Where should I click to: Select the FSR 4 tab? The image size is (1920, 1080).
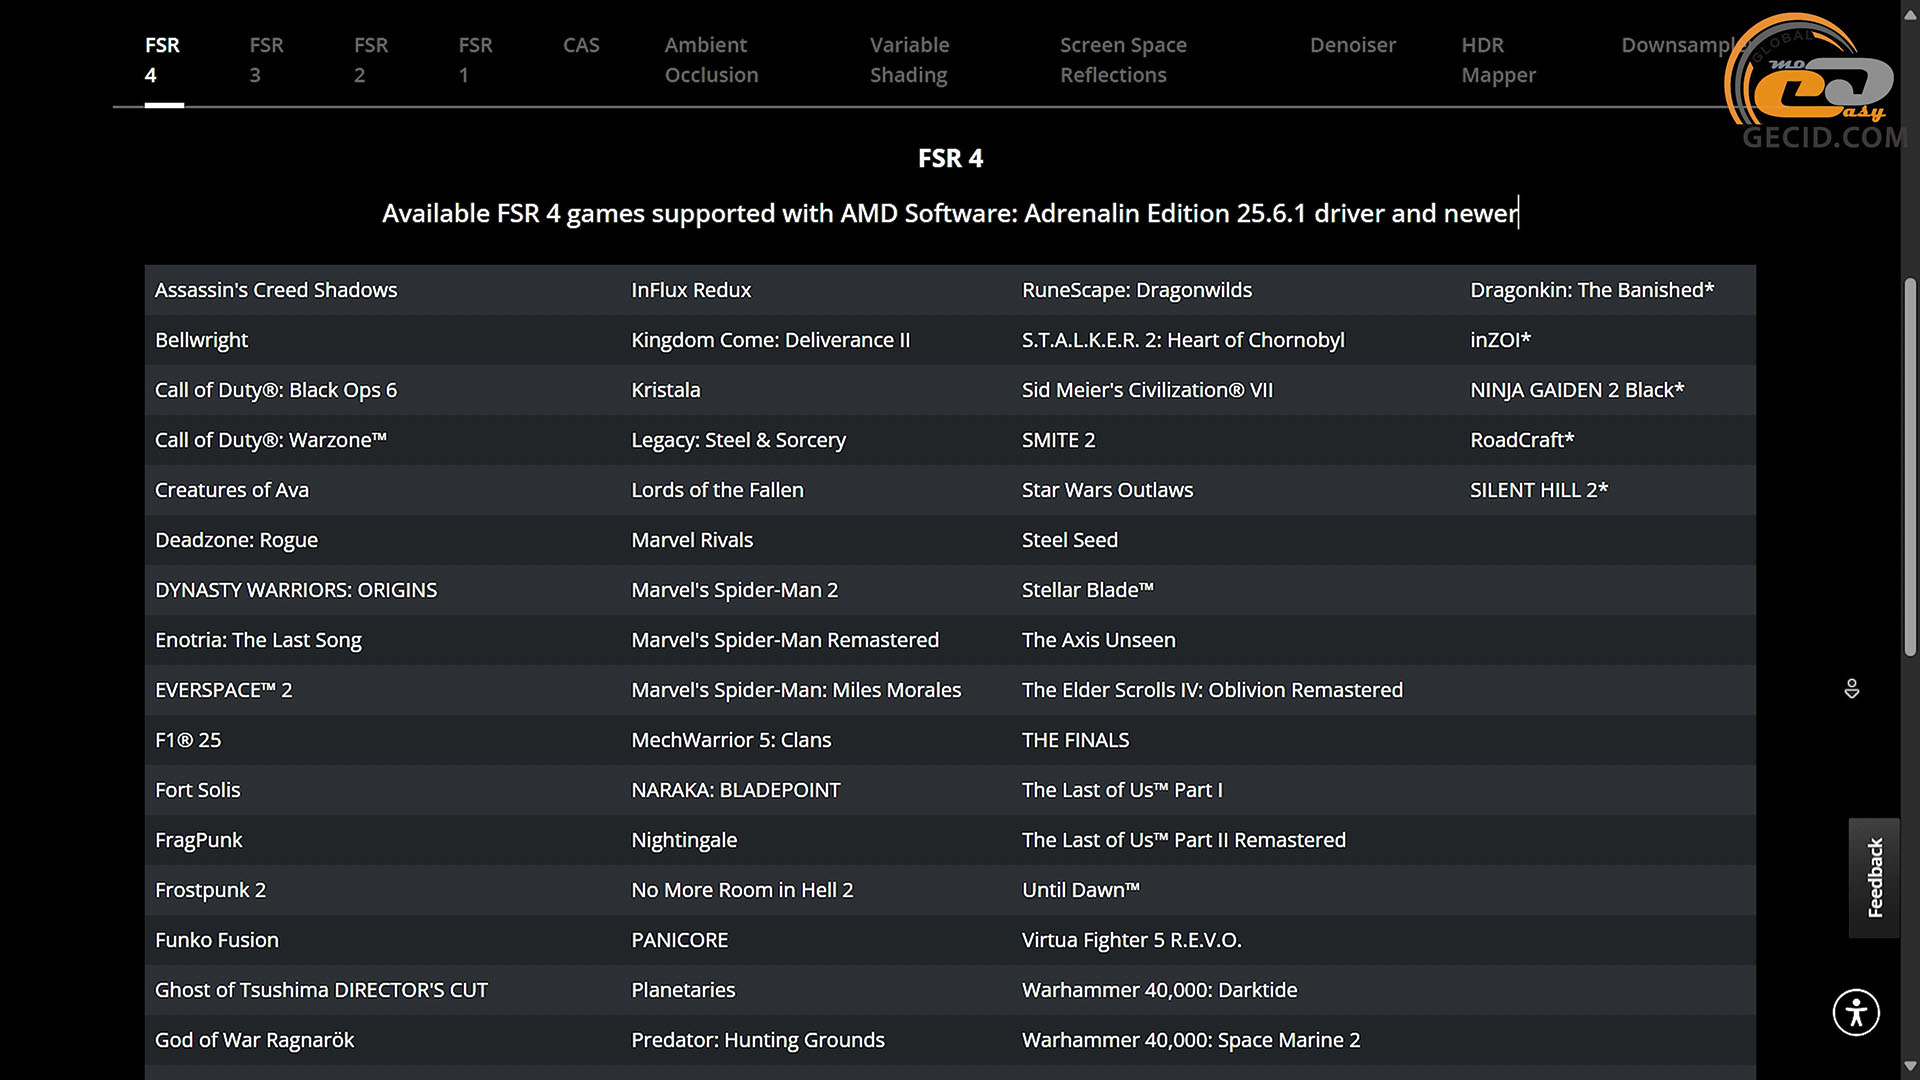[163, 60]
